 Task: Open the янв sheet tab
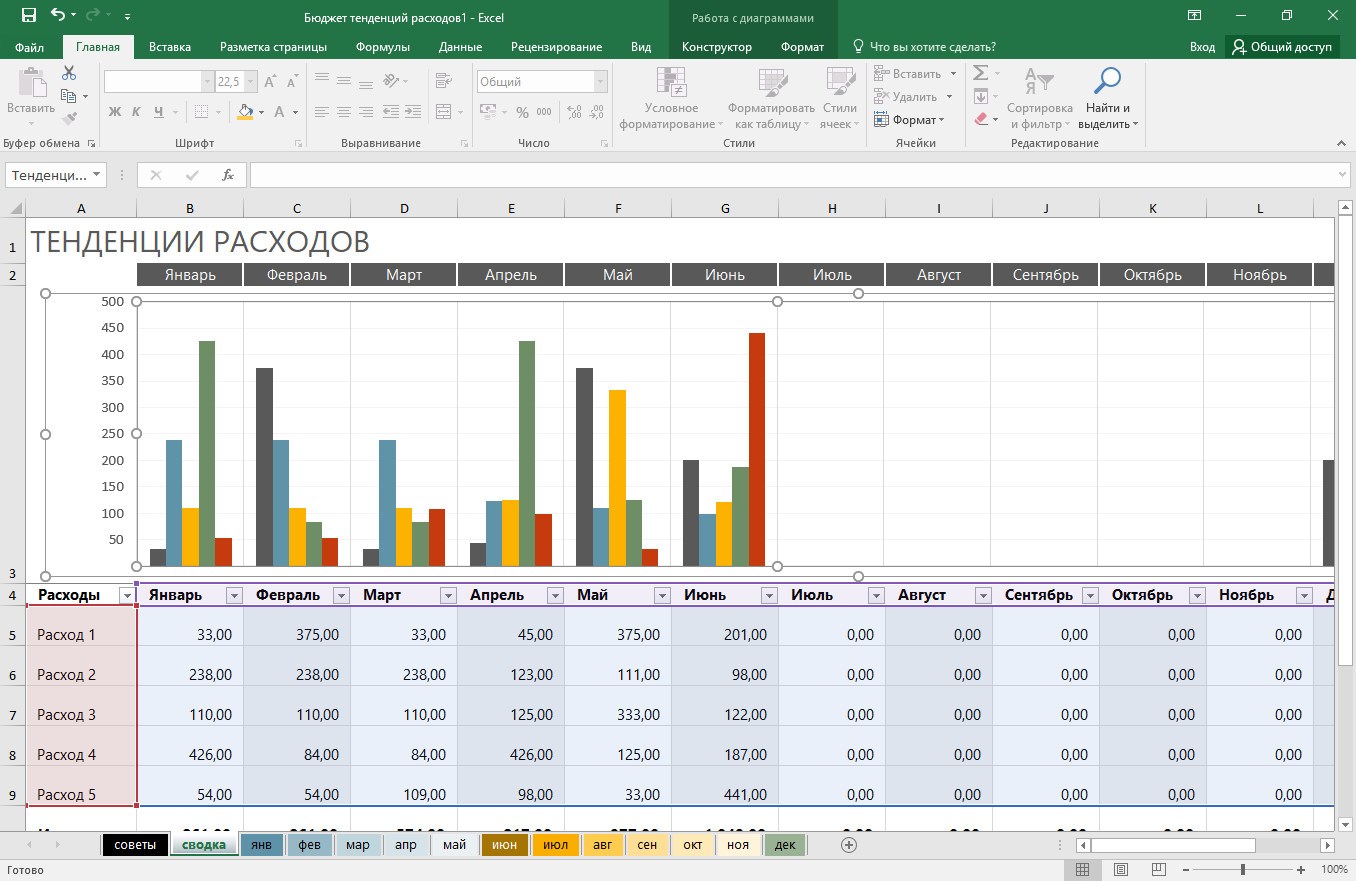point(261,845)
